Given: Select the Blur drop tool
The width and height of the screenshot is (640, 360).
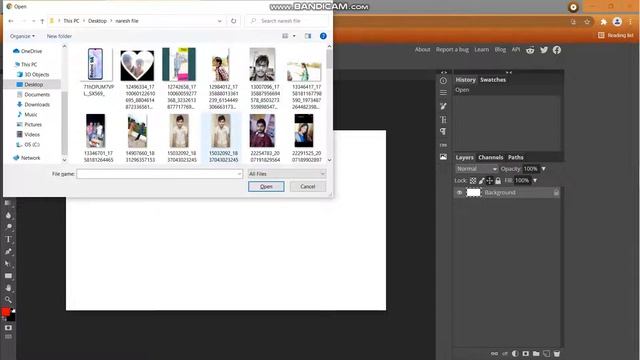Looking at the screenshot, I should [8, 215].
